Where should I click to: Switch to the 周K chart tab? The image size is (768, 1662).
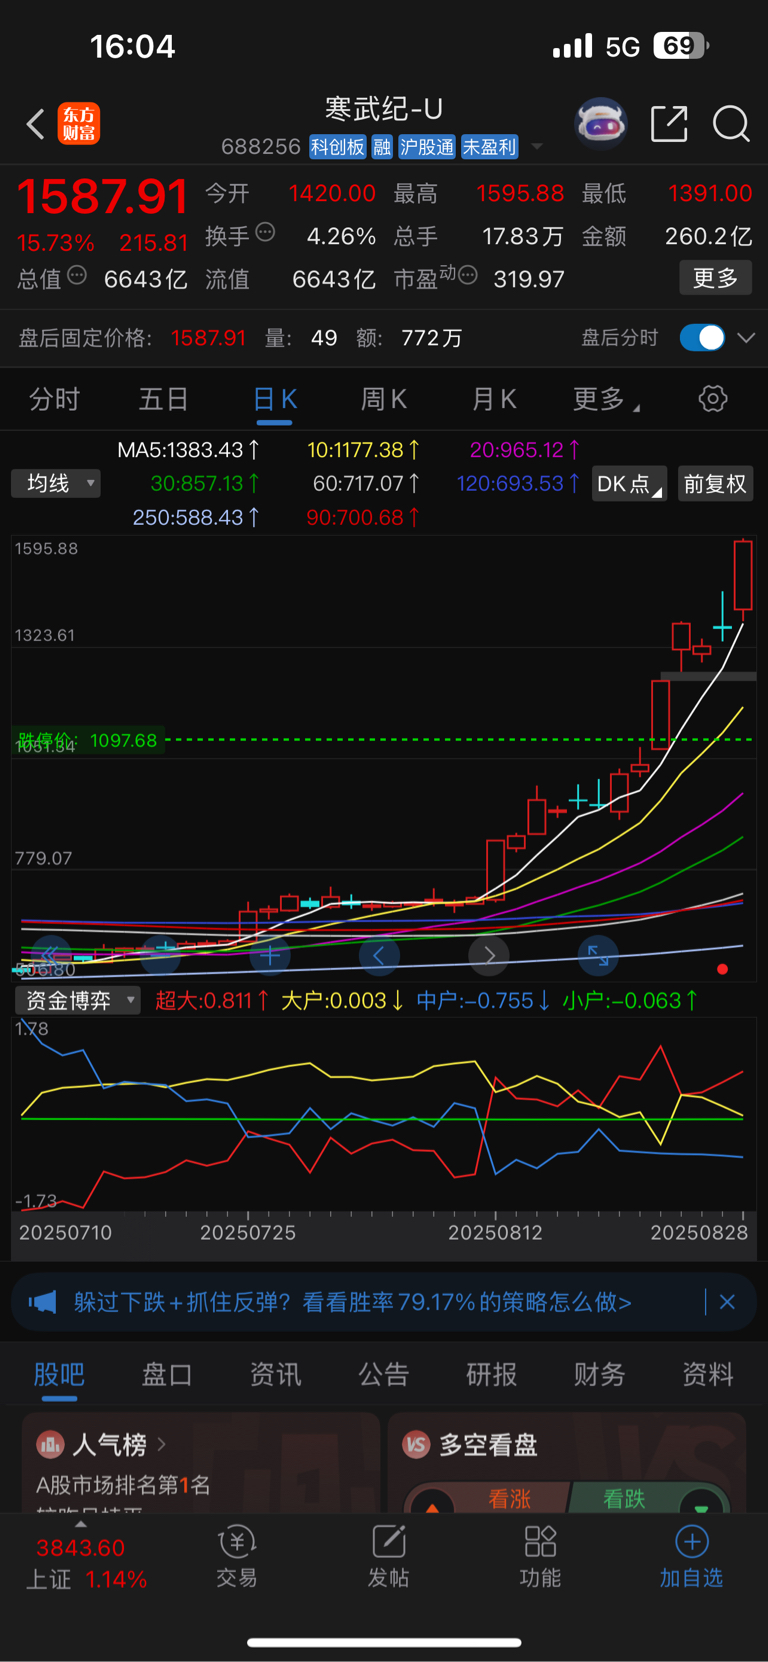384,399
